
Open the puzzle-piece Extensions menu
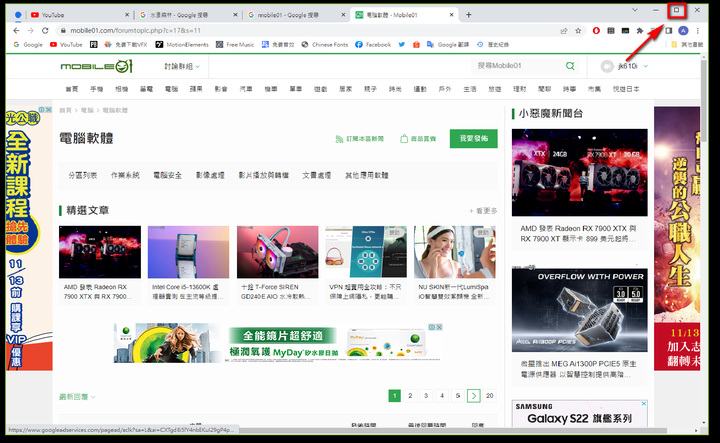[640, 31]
